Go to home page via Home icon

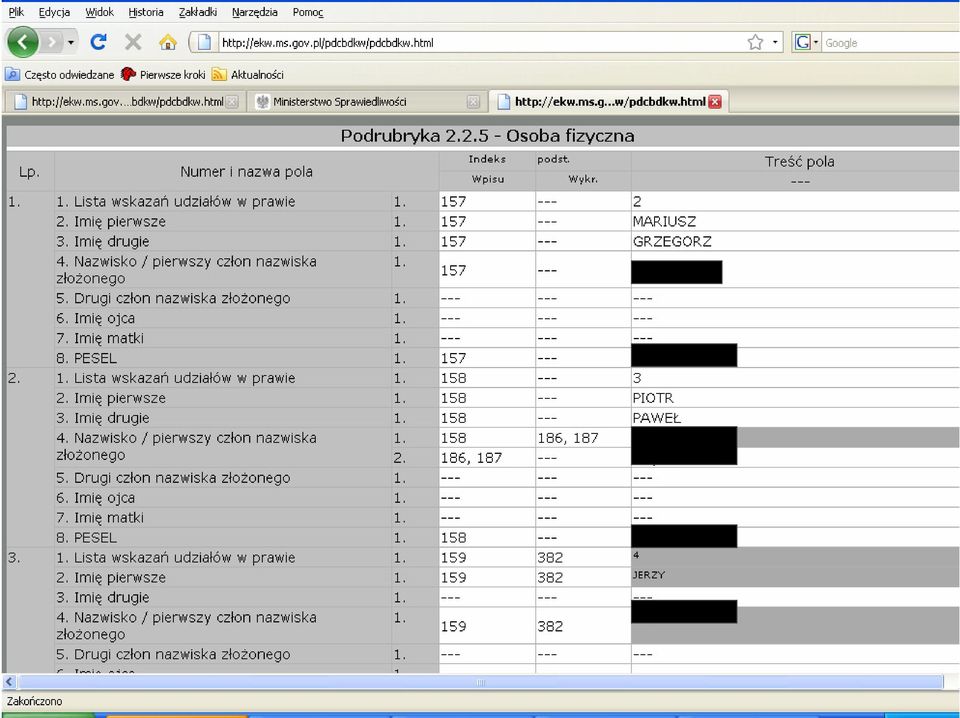tap(167, 42)
